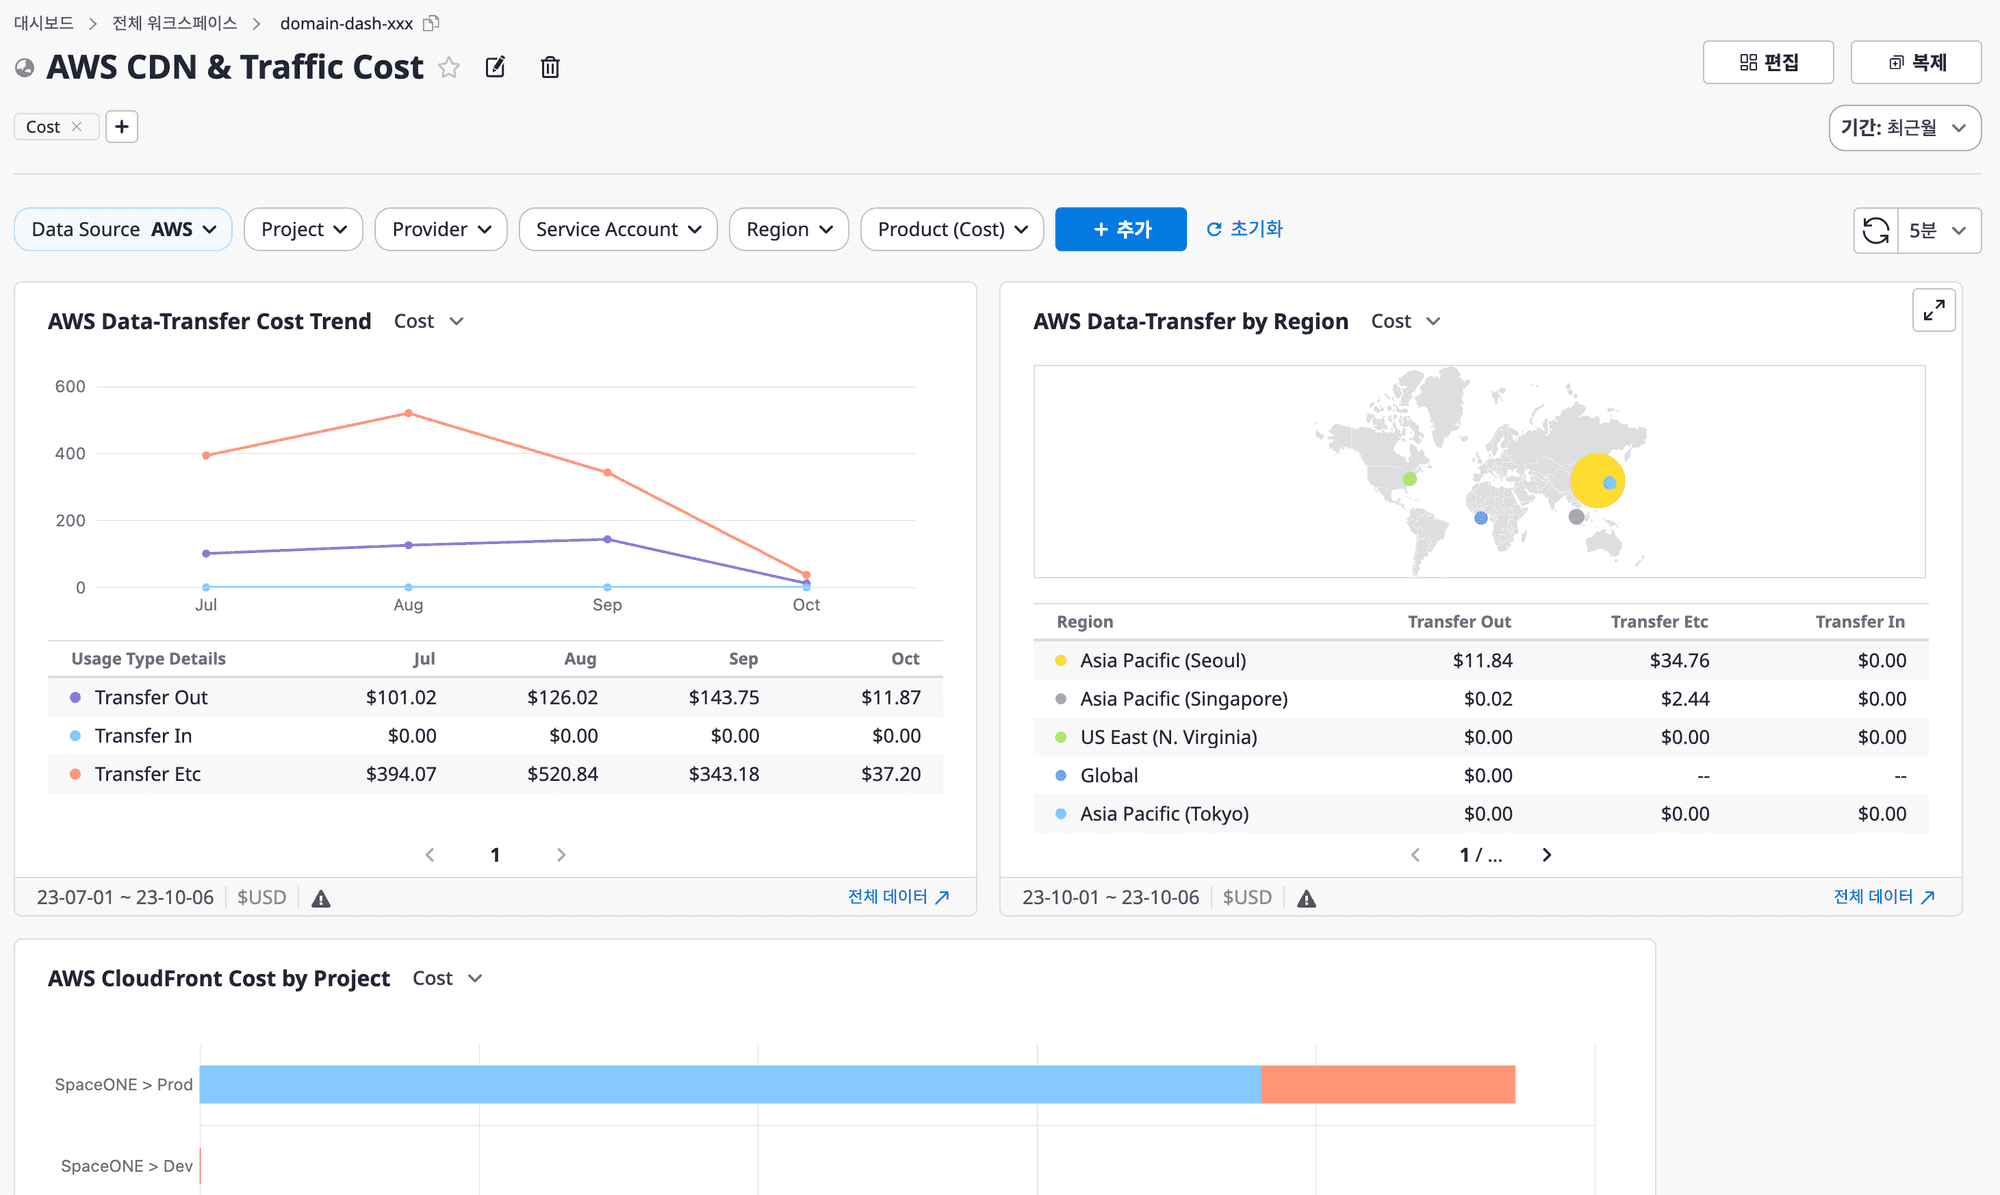This screenshot has height=1195, width=2000.
Task: Open the Service Account filter dropdown
Action: [x=618, y=229]
